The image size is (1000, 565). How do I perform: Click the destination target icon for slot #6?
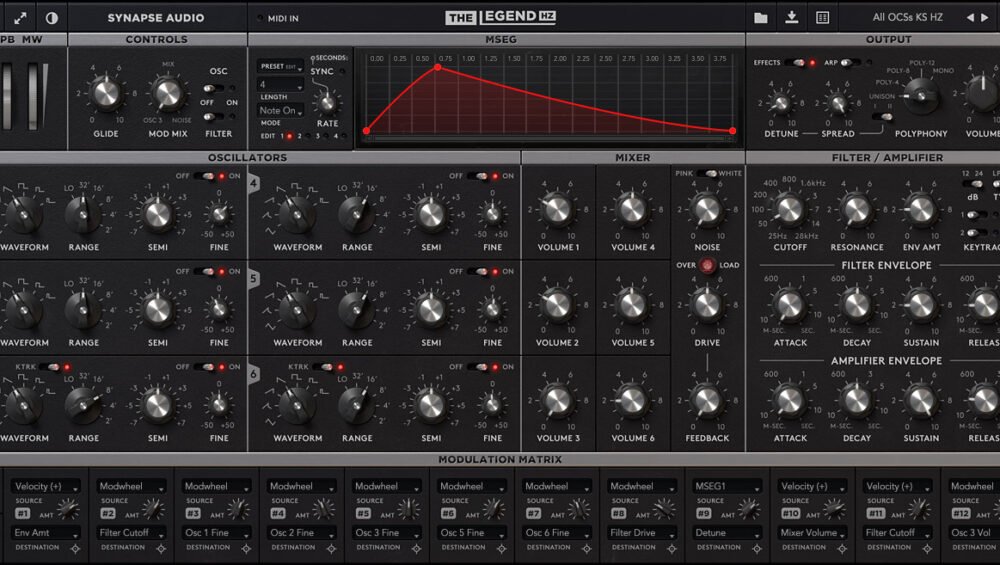pos(501,548)
